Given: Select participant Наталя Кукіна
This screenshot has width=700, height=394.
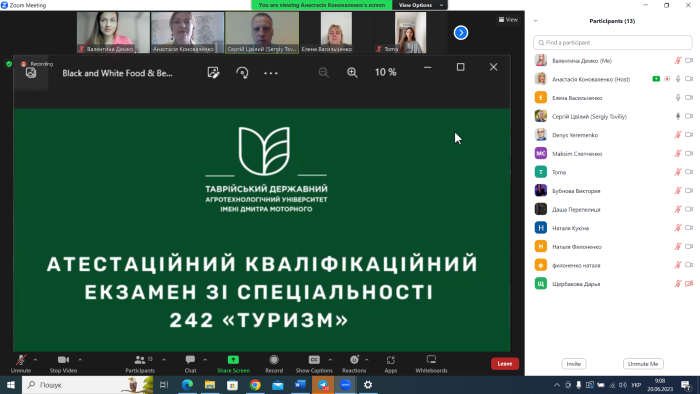Looking at the screenshot, I should tap(612, 228).
